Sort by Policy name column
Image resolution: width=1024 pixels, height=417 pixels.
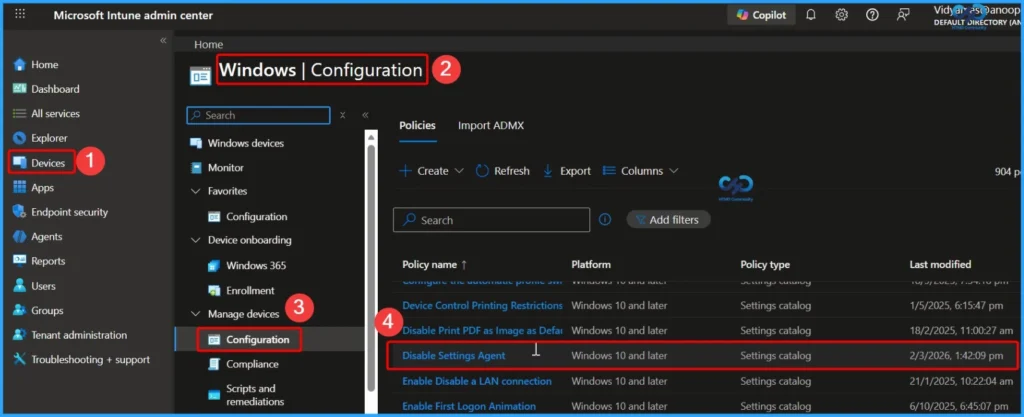pos(435,264)
